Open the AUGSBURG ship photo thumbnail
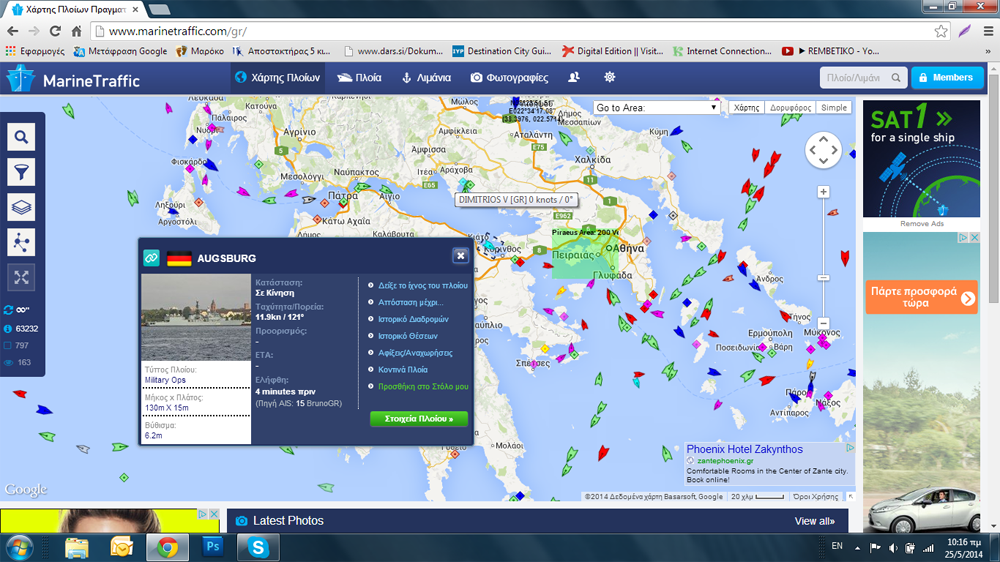Screen dimensions: 1000x562 tap(196, 318)
